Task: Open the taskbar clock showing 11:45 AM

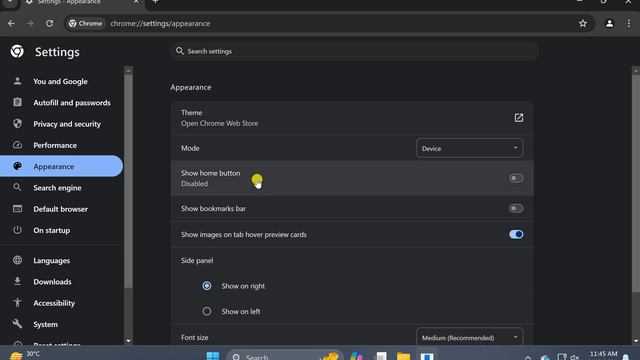Action: coord(603,355)
